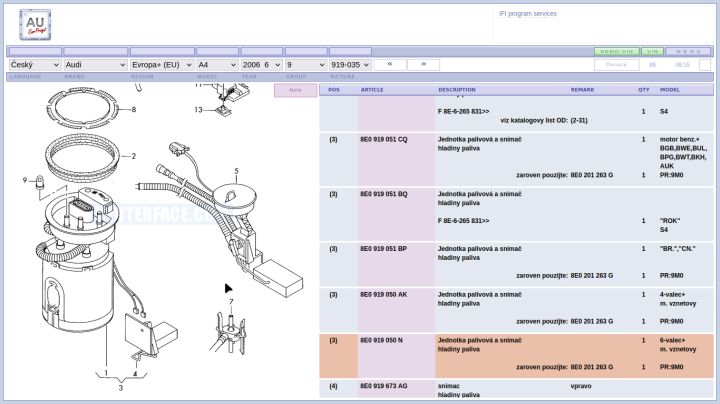Click diagram callout number 1

(x=106, y=373)
